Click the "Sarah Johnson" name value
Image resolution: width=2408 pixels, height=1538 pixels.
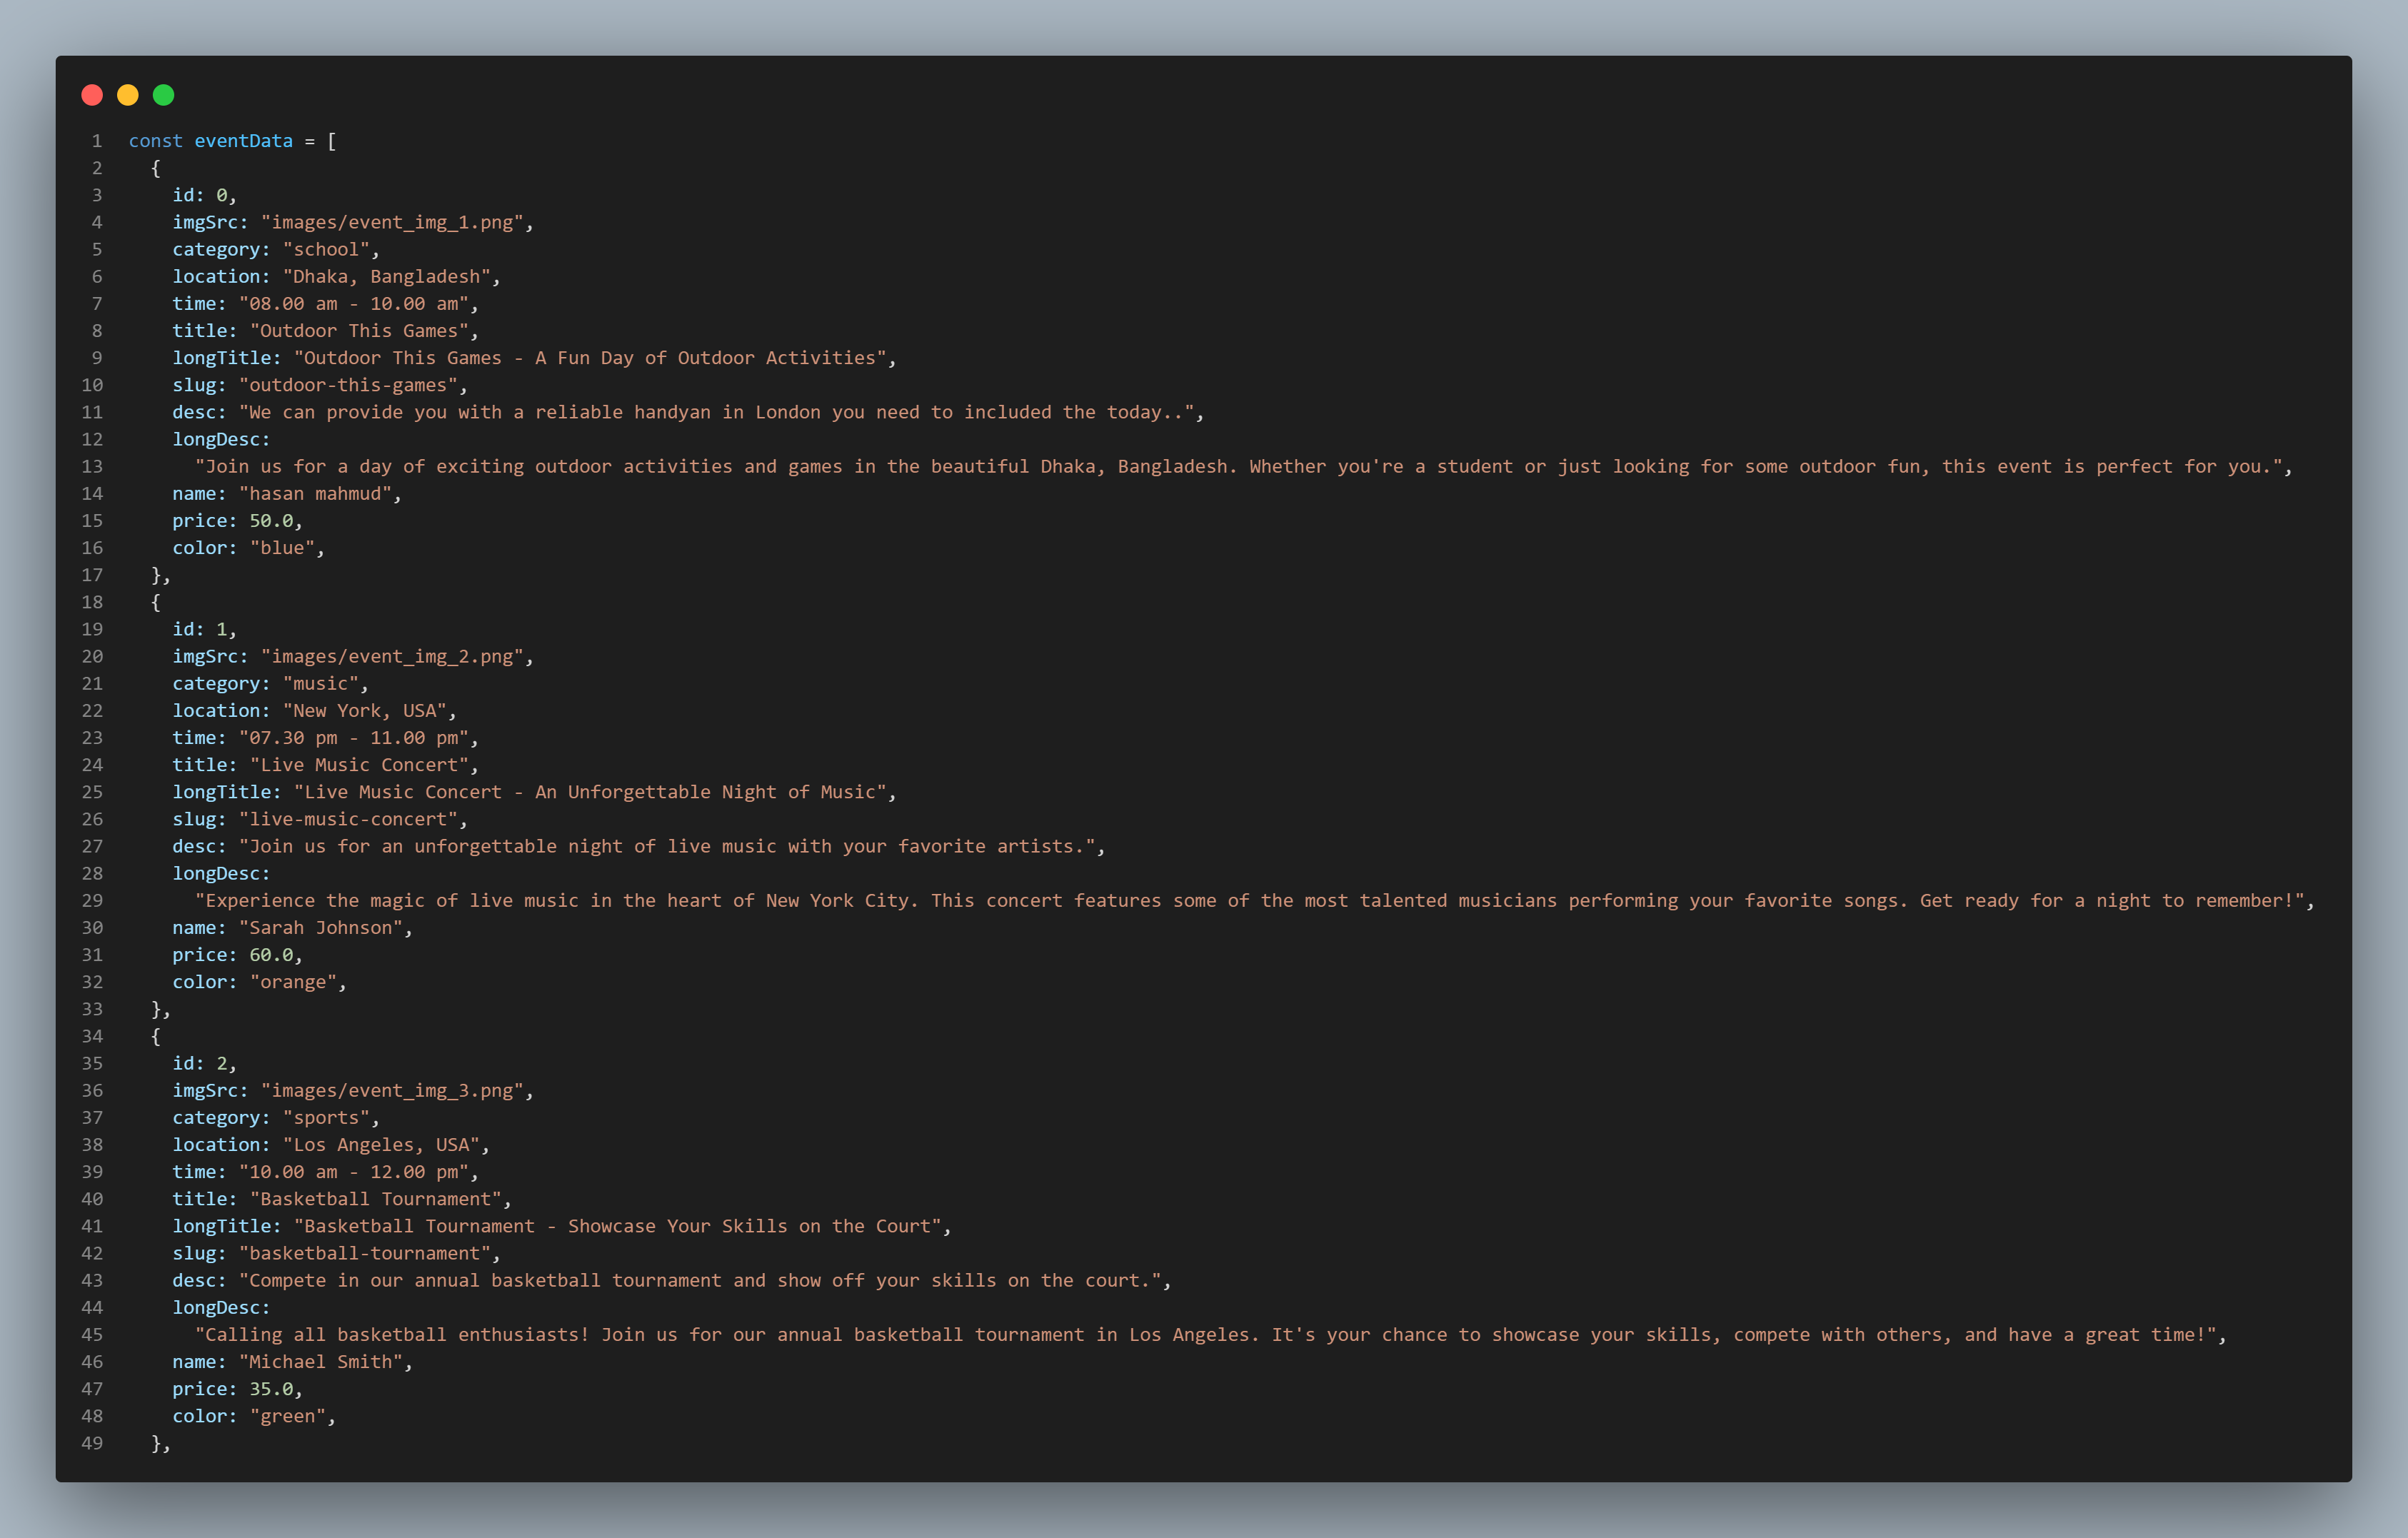pyautogui.click(x=320, y=928)
